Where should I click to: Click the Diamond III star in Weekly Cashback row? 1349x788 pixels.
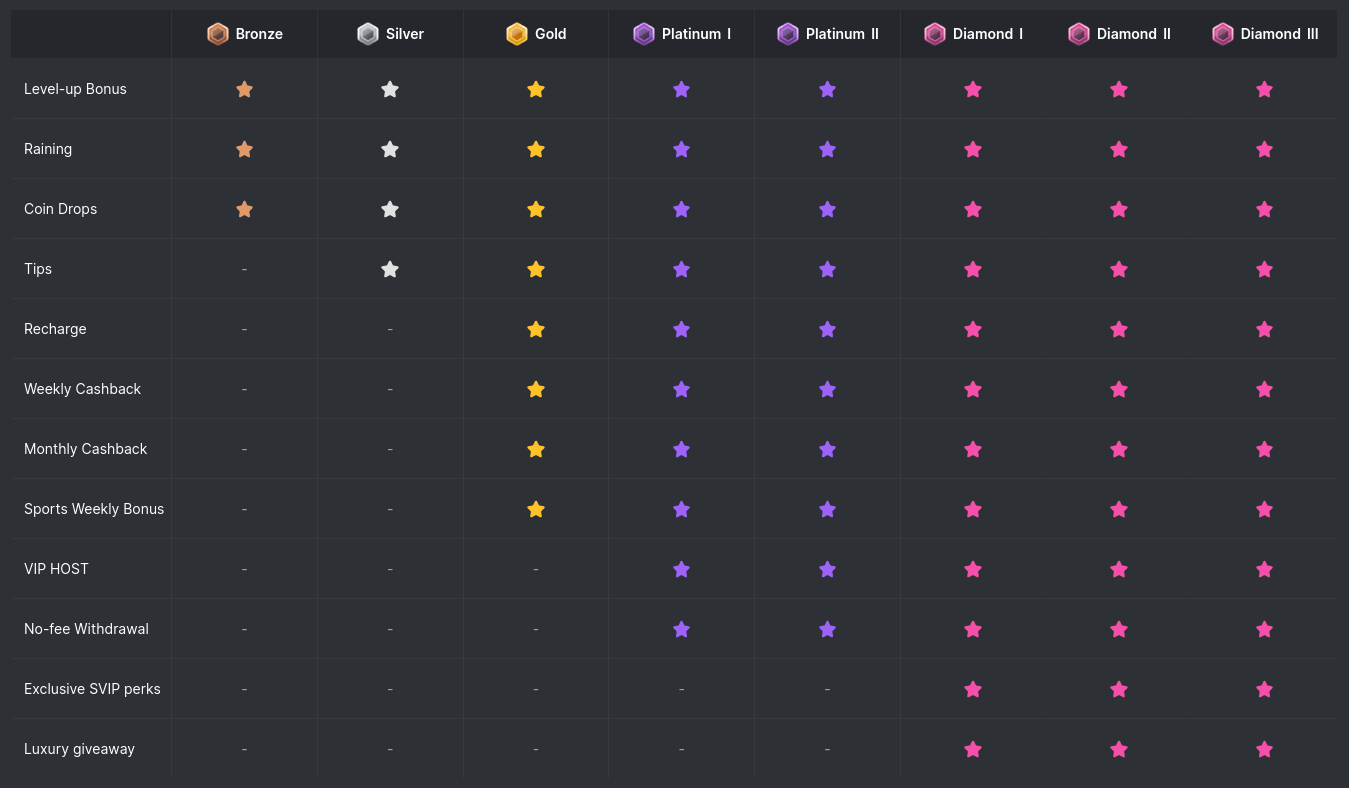coord(1265,389)
